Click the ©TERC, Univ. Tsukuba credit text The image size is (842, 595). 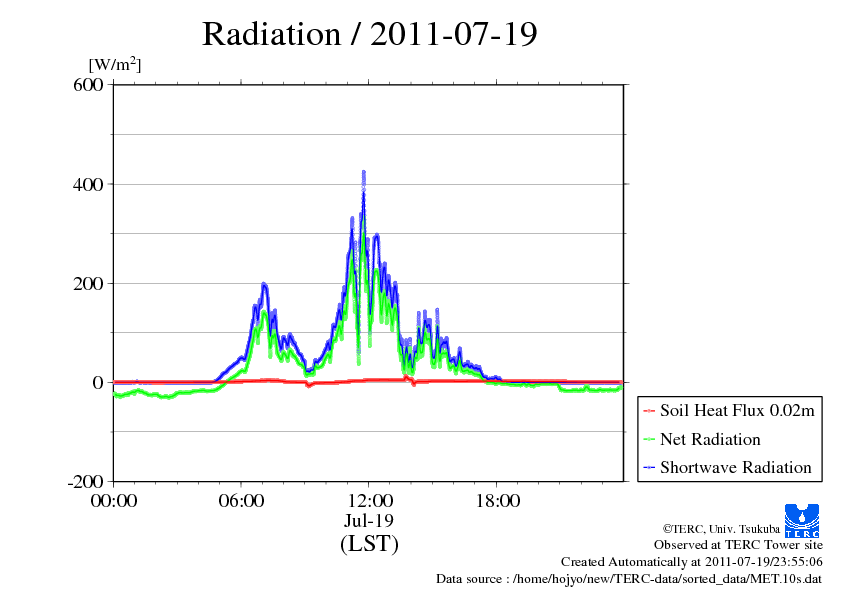(721, 529)
